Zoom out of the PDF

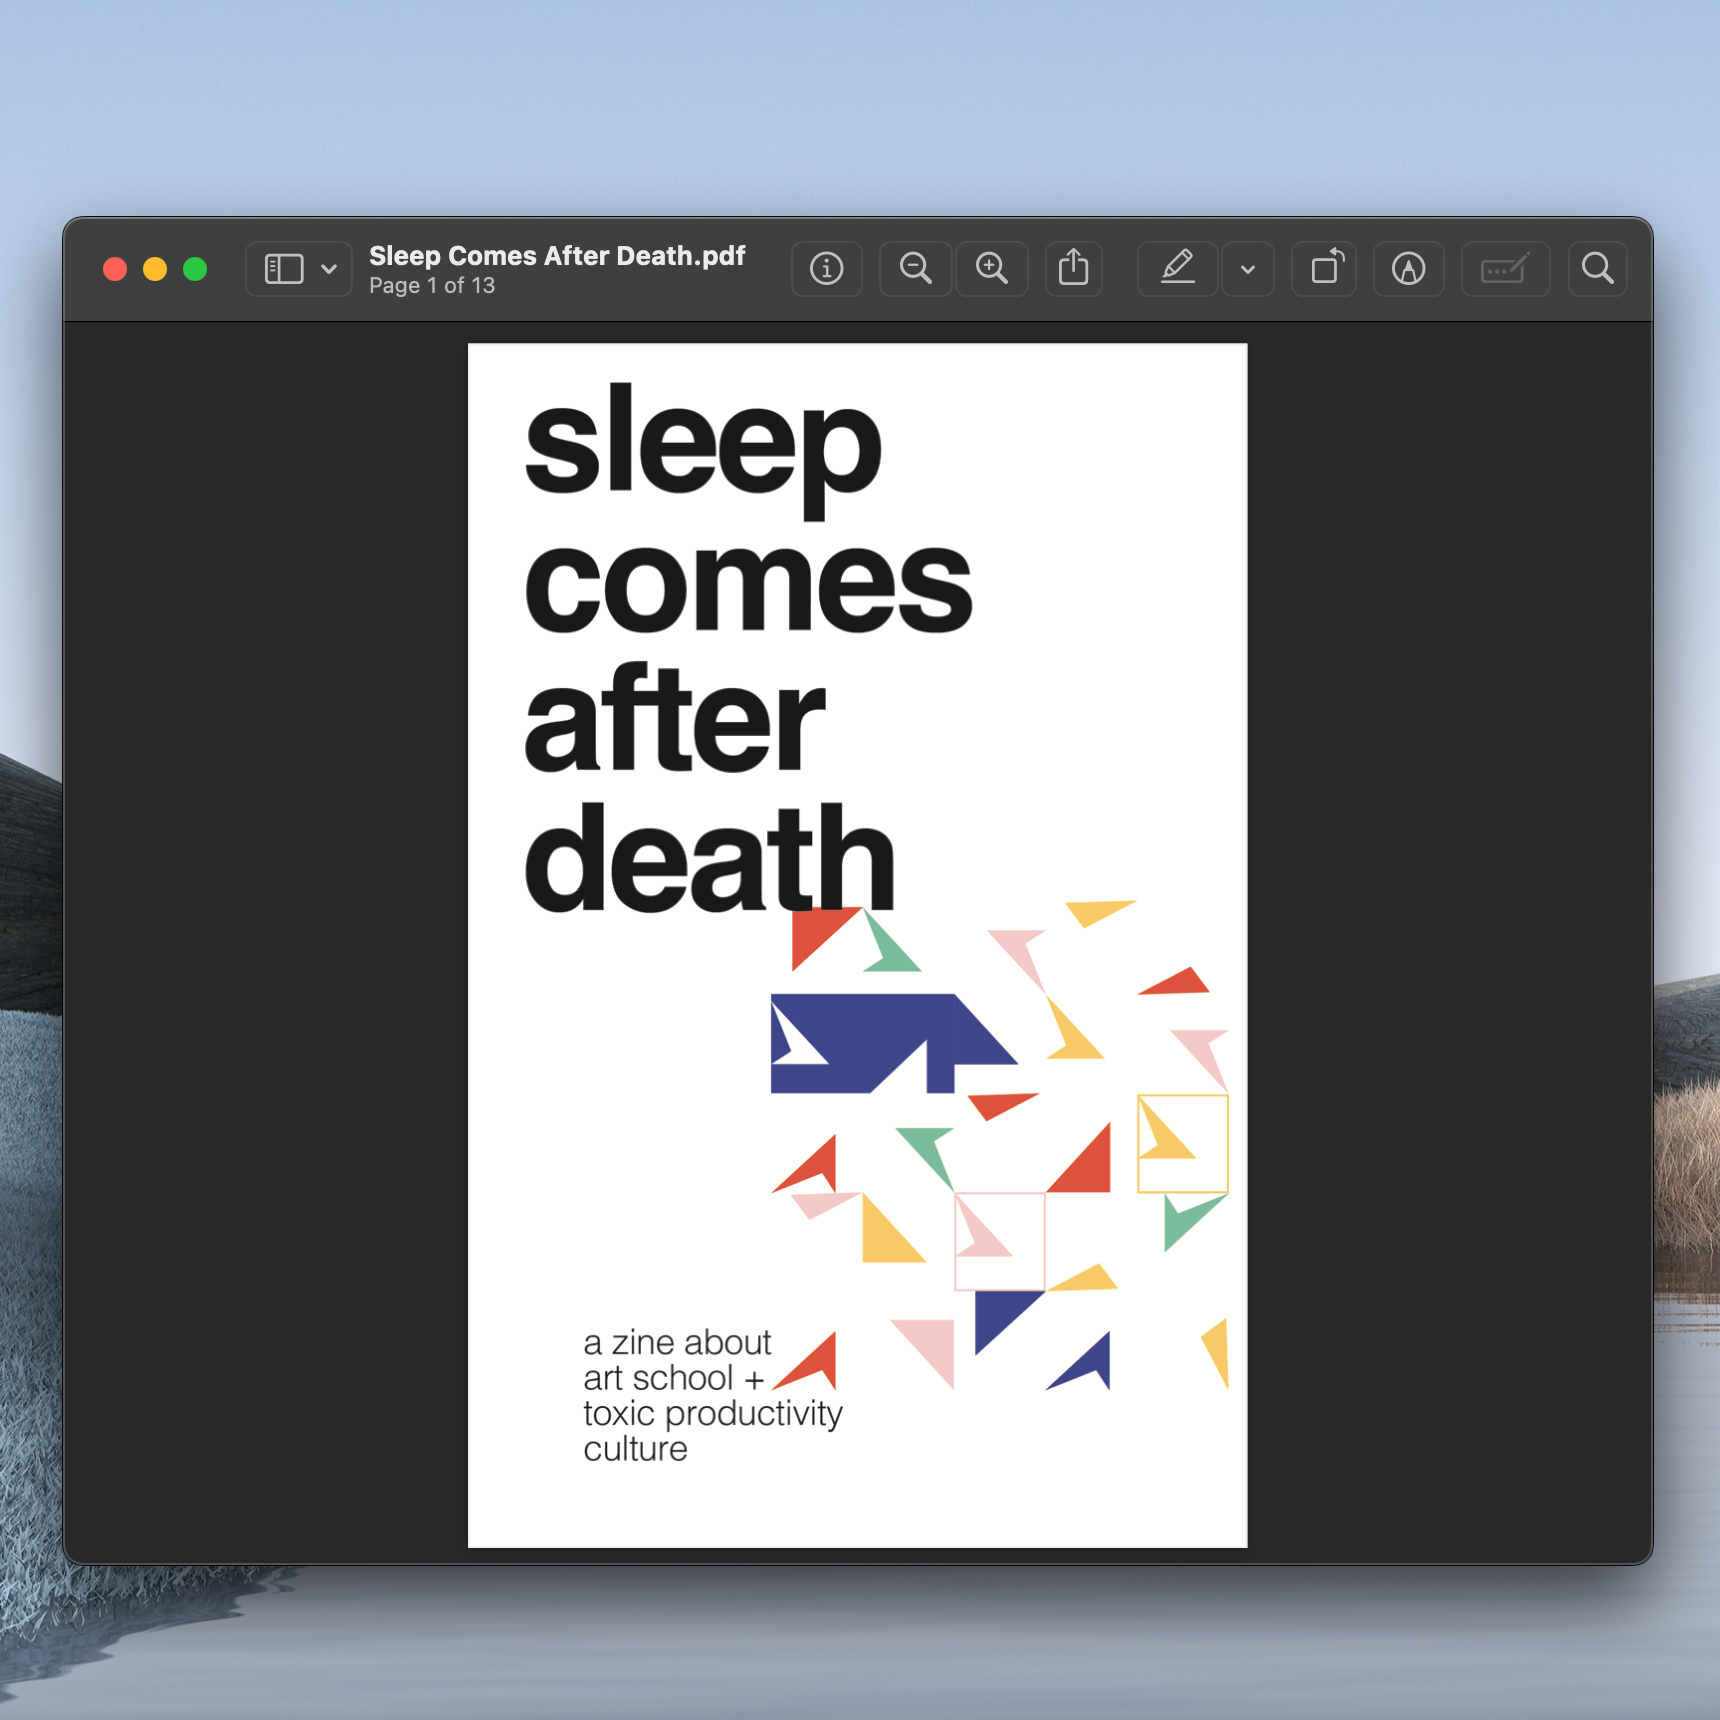(x=915, y=268)
